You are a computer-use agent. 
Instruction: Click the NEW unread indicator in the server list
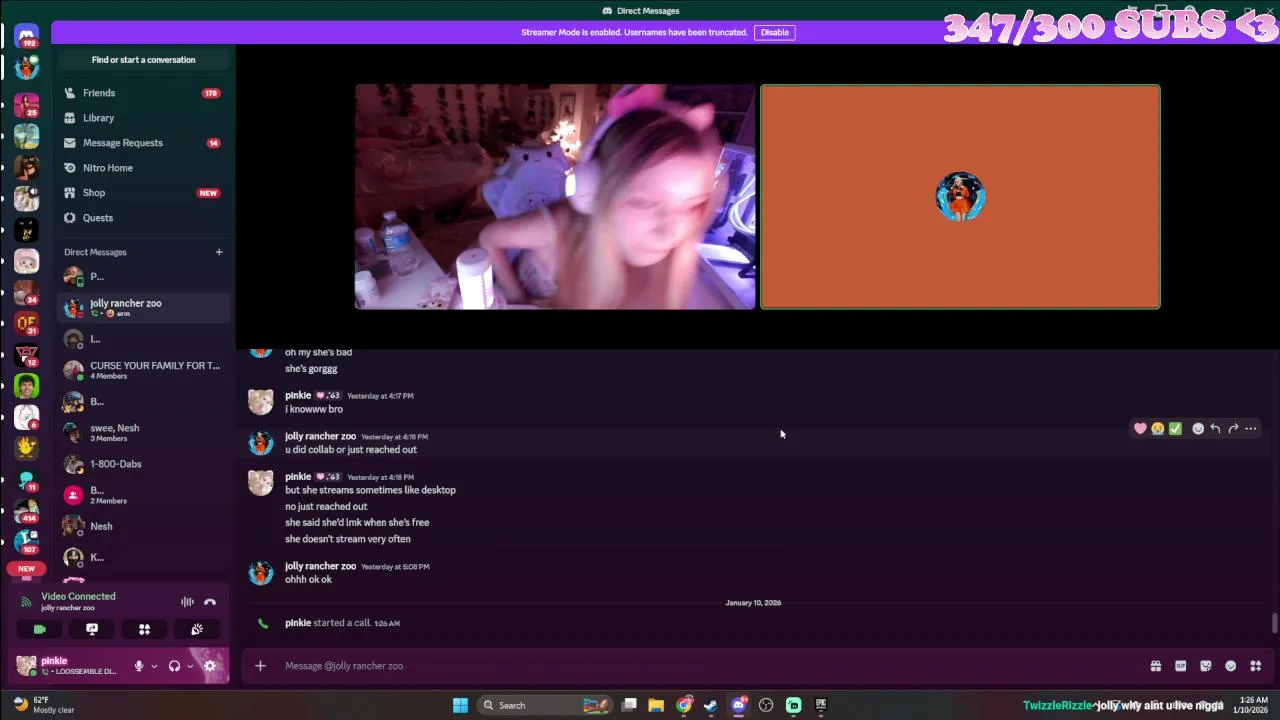click(26, 568)
